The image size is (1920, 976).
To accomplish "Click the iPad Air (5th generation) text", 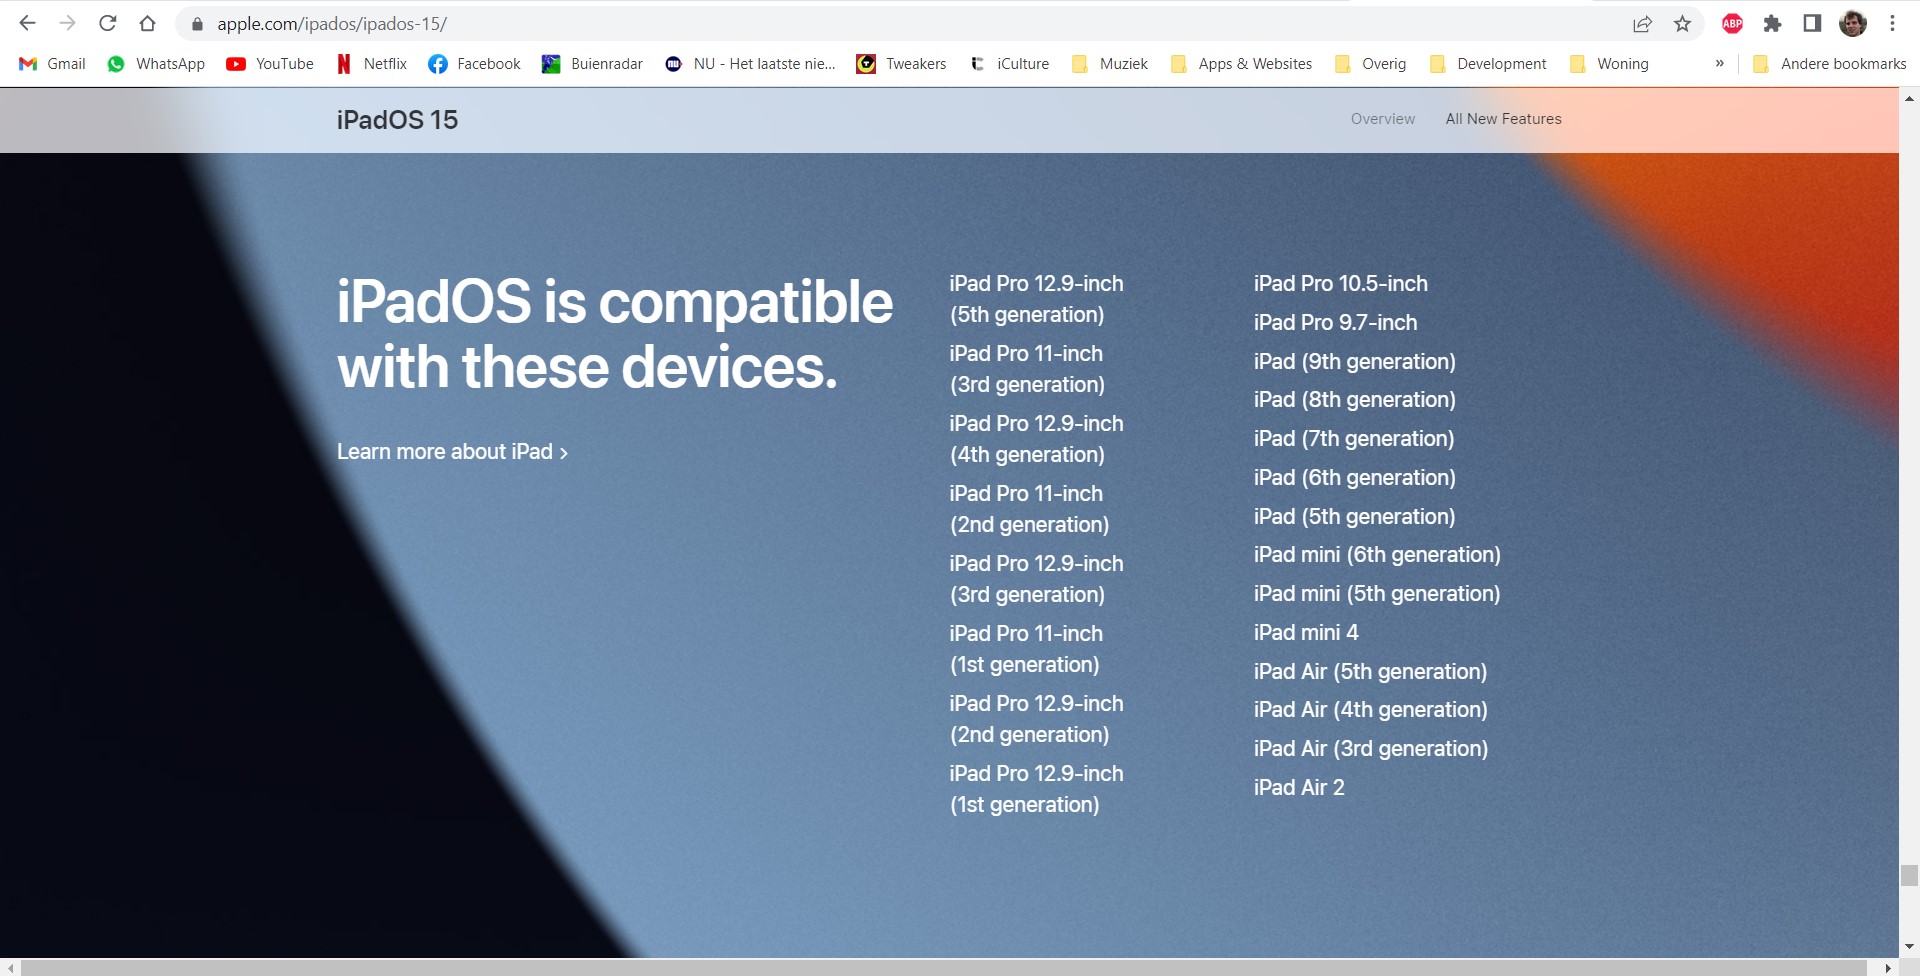I will click(1371, 672).
